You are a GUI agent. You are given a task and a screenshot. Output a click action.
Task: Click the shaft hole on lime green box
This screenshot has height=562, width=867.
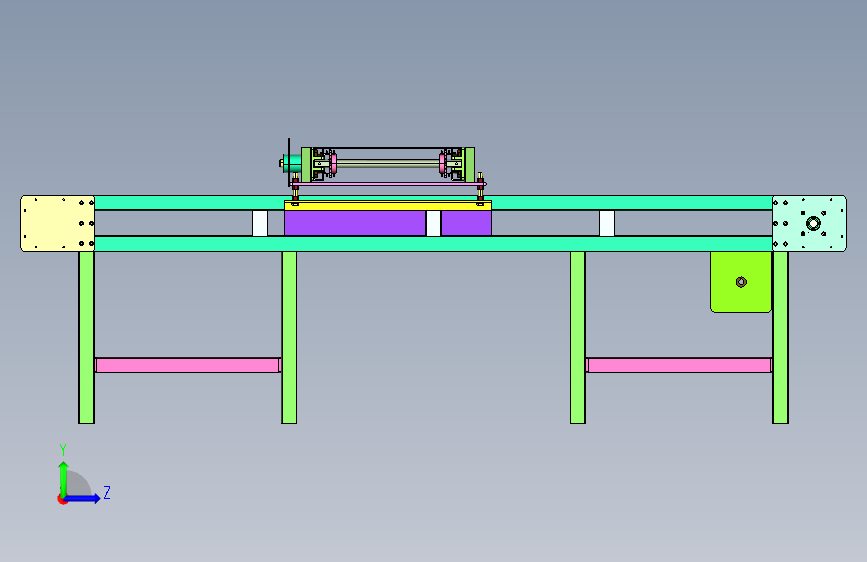click(x=741, y=282)
